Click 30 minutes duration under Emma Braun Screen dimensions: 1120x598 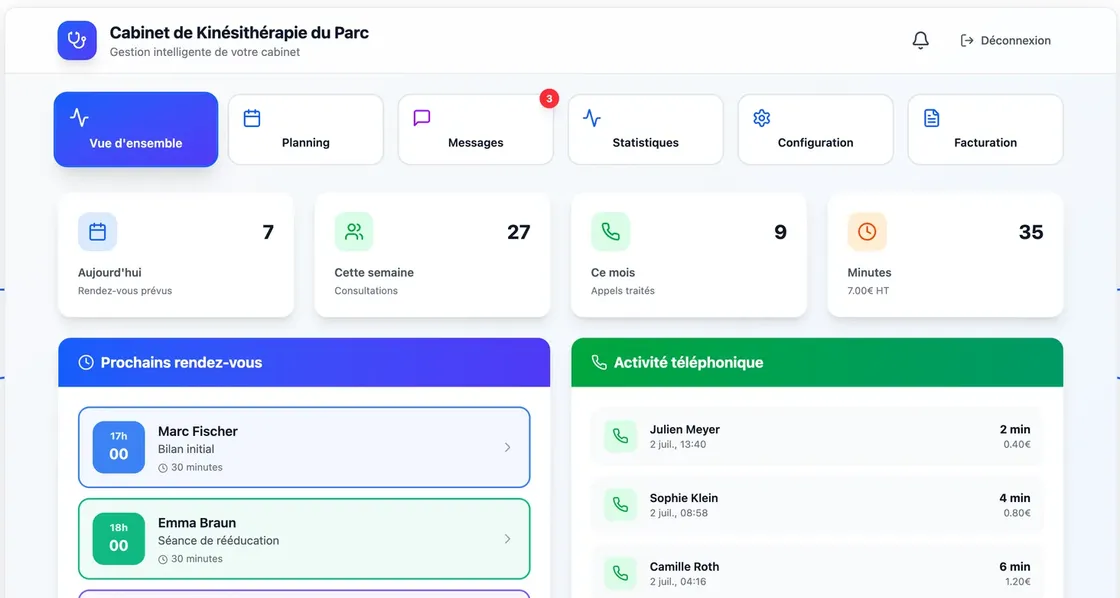[x=190, y=559]
